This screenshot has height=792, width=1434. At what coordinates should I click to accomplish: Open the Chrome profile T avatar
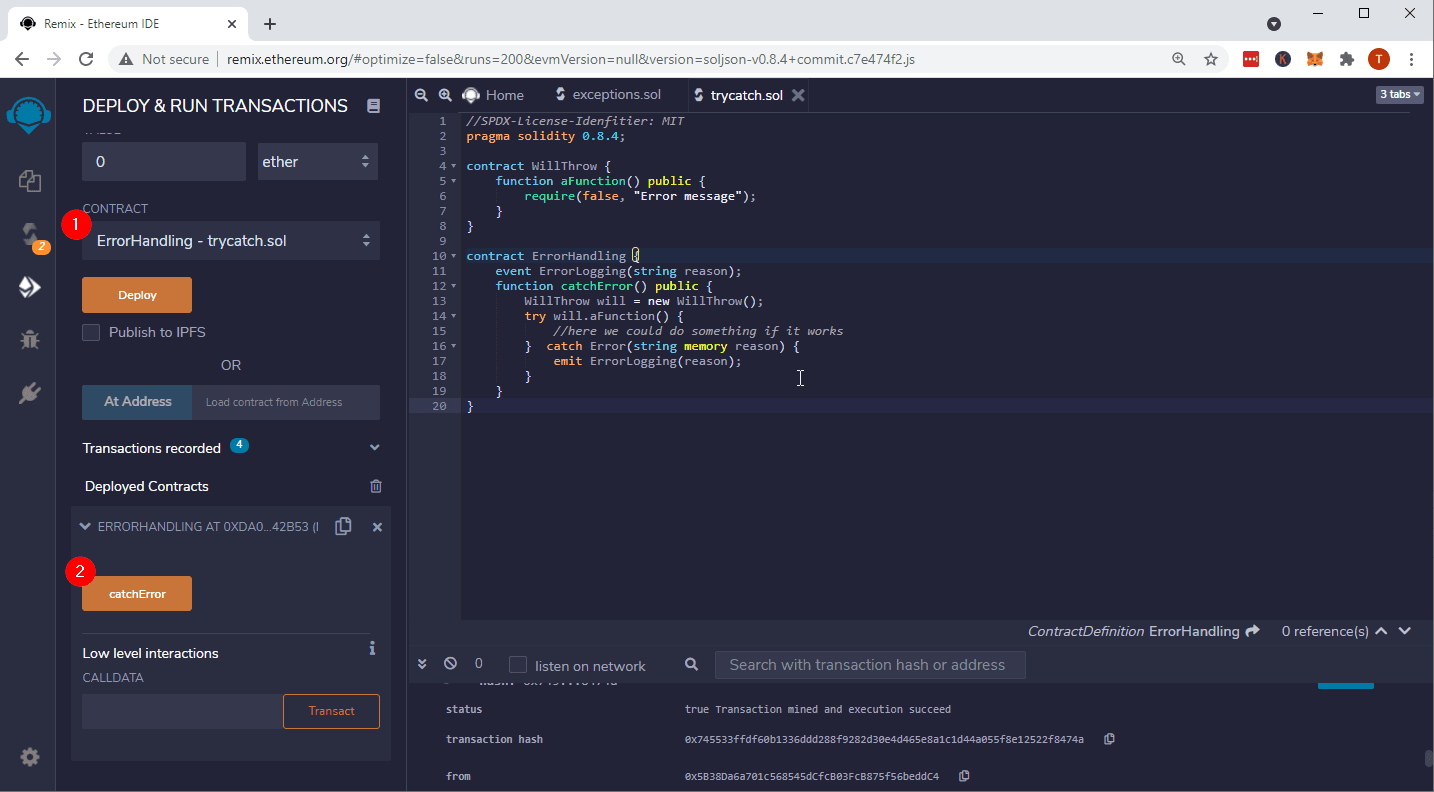coord(1379,59)
